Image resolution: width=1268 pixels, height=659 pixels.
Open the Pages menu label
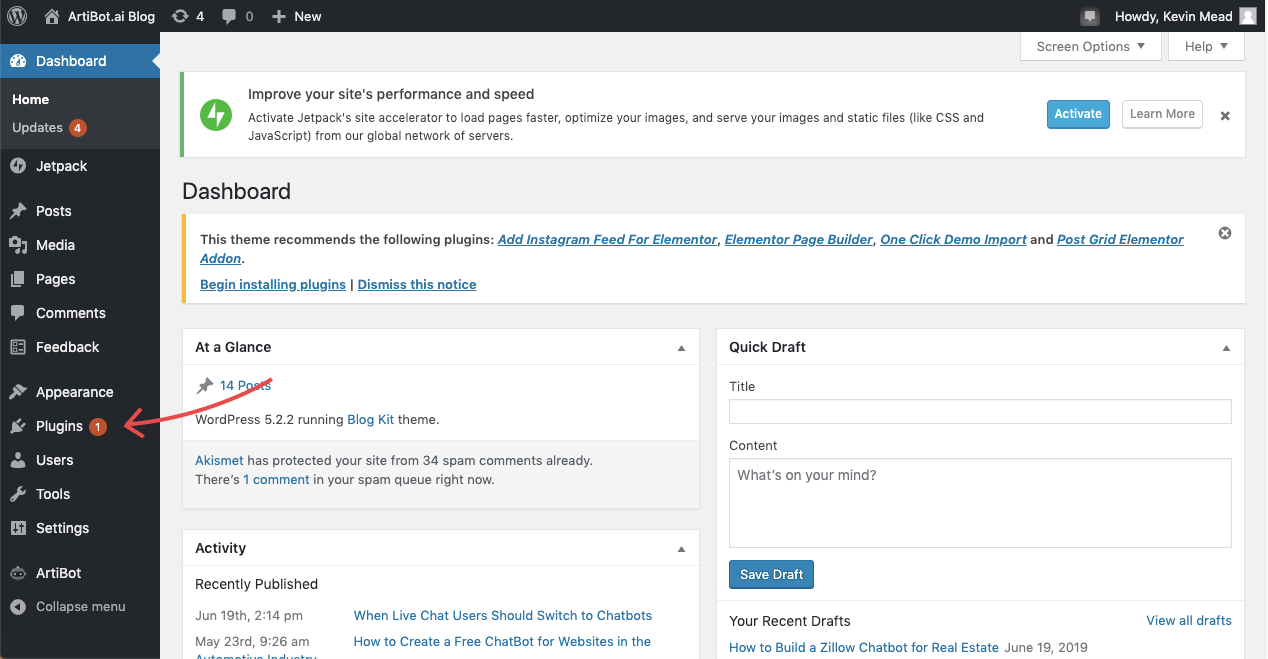(x=56, y=279)
